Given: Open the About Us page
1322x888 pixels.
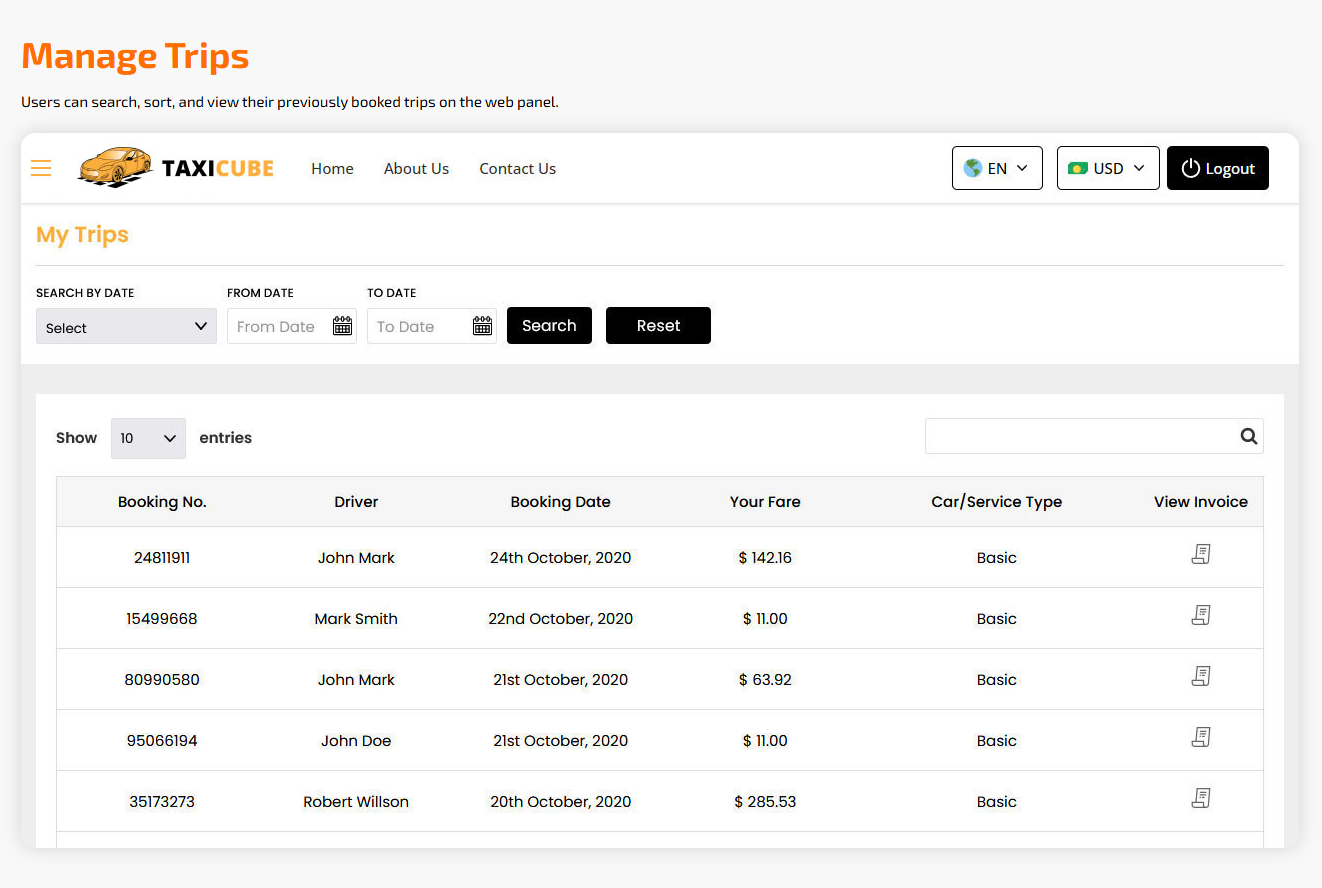Looking at the screenshot, I should pos(416,168).
